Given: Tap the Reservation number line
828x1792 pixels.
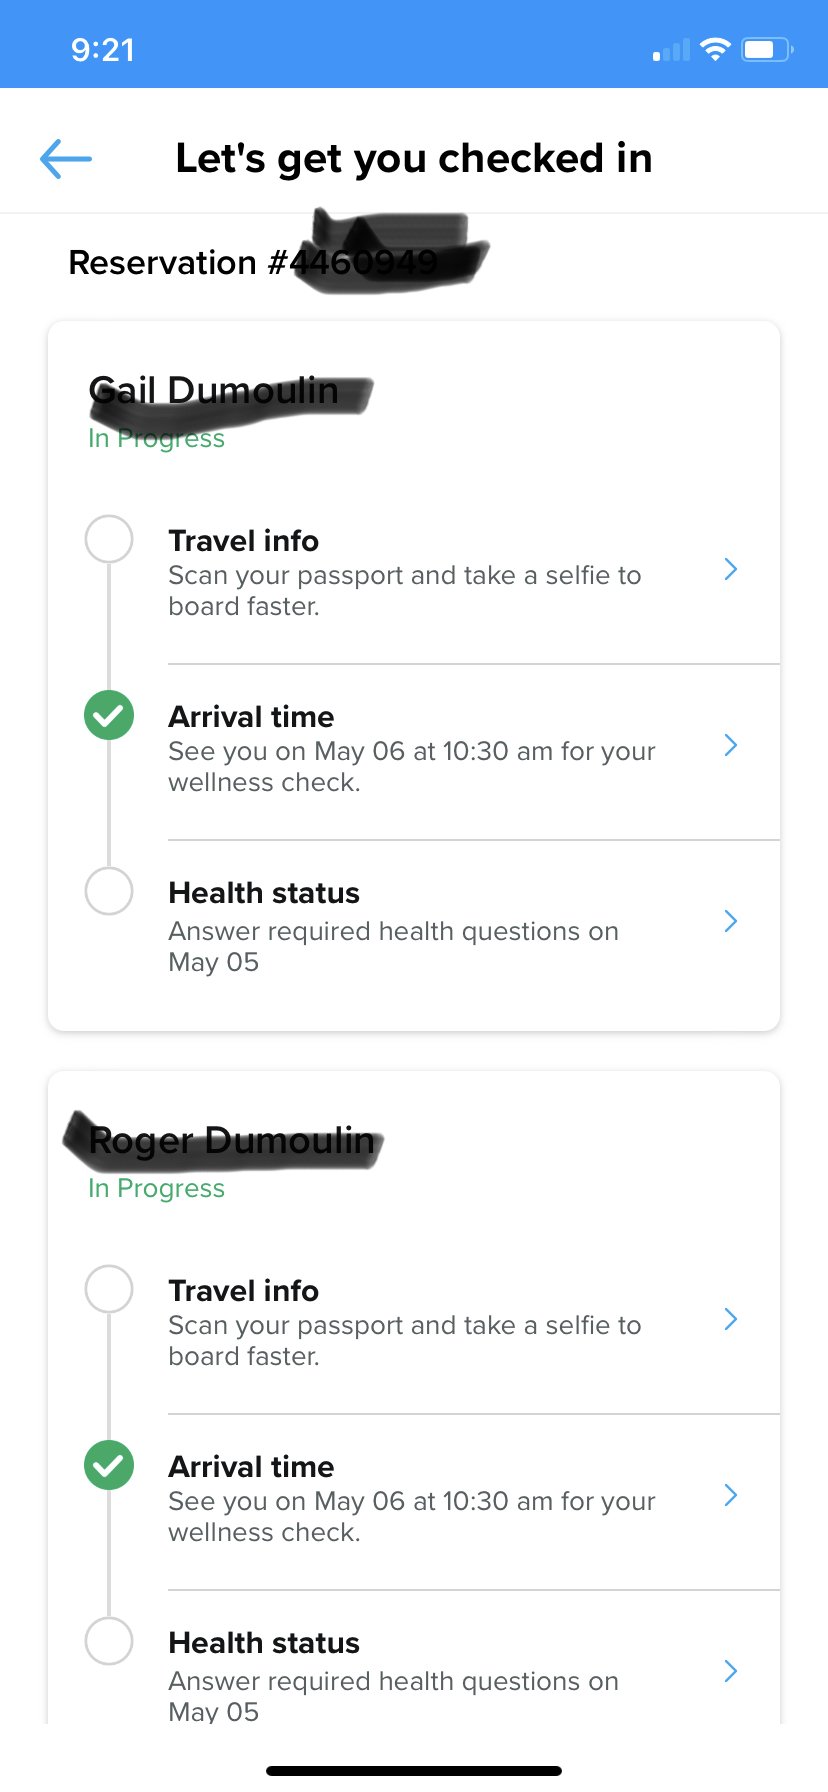Looking at the screenshot, I should 252,263.
